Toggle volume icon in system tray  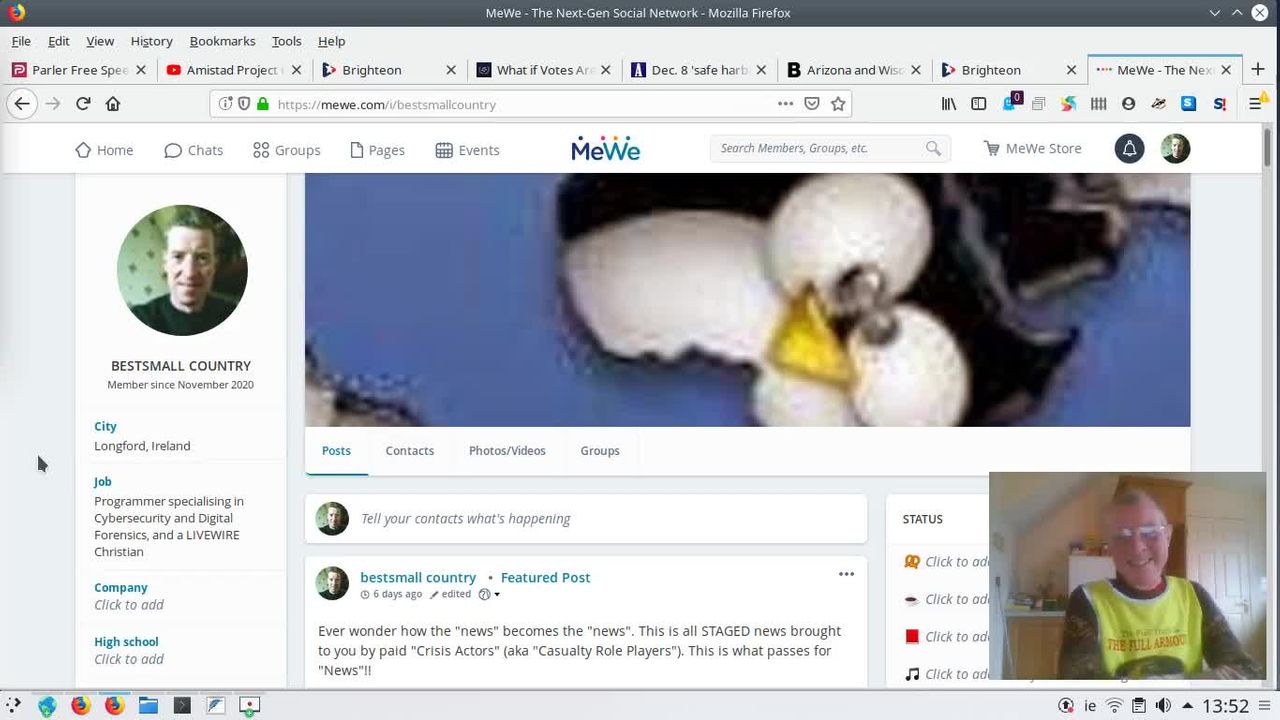point(1163,706)
